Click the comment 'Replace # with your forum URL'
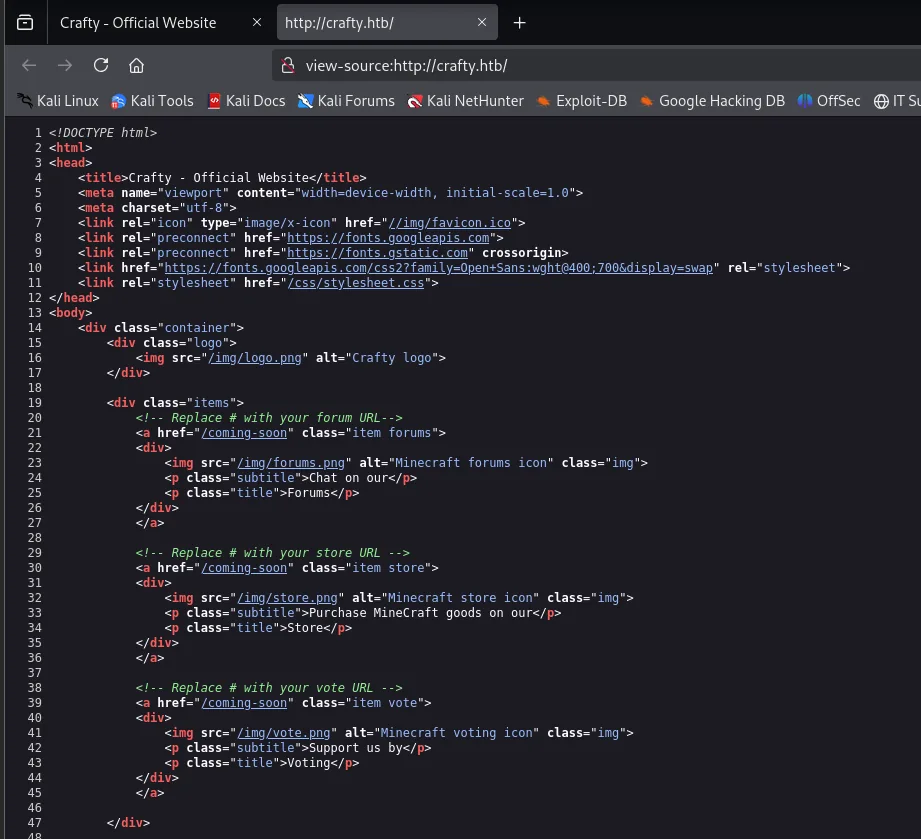921x839 pixels. click(x=269, y=418)
